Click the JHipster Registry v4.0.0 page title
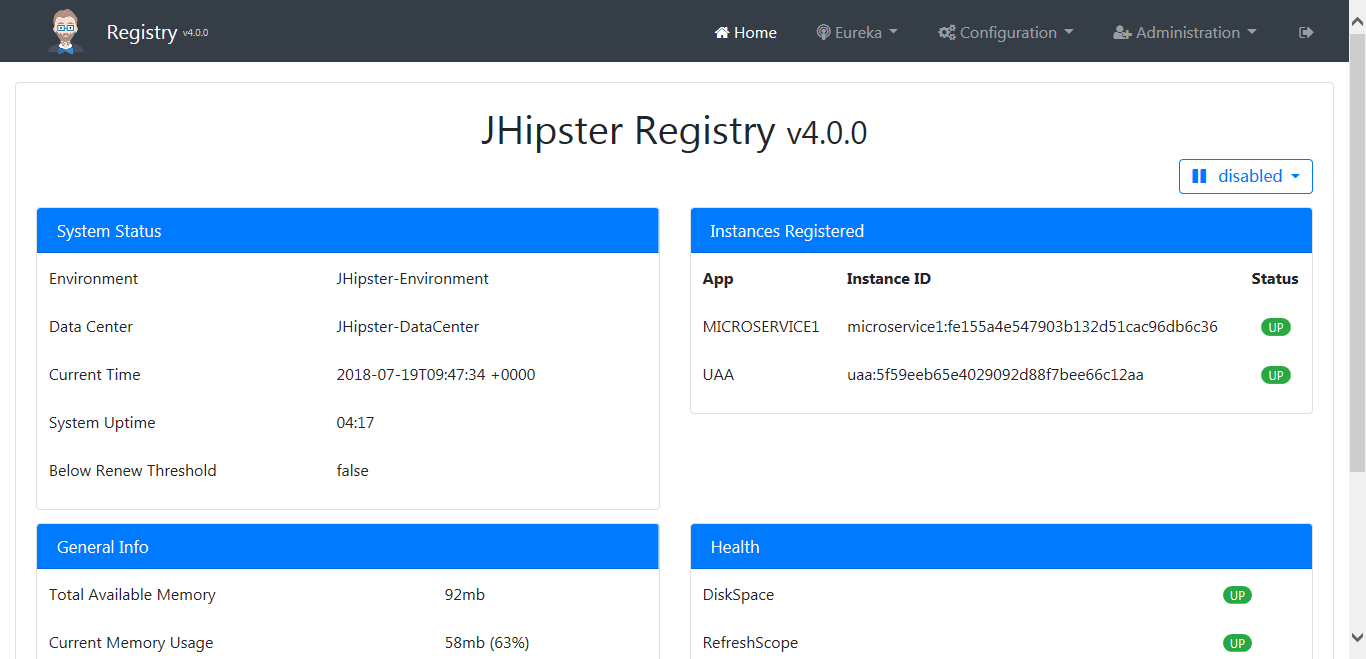 tap(674, 131)
